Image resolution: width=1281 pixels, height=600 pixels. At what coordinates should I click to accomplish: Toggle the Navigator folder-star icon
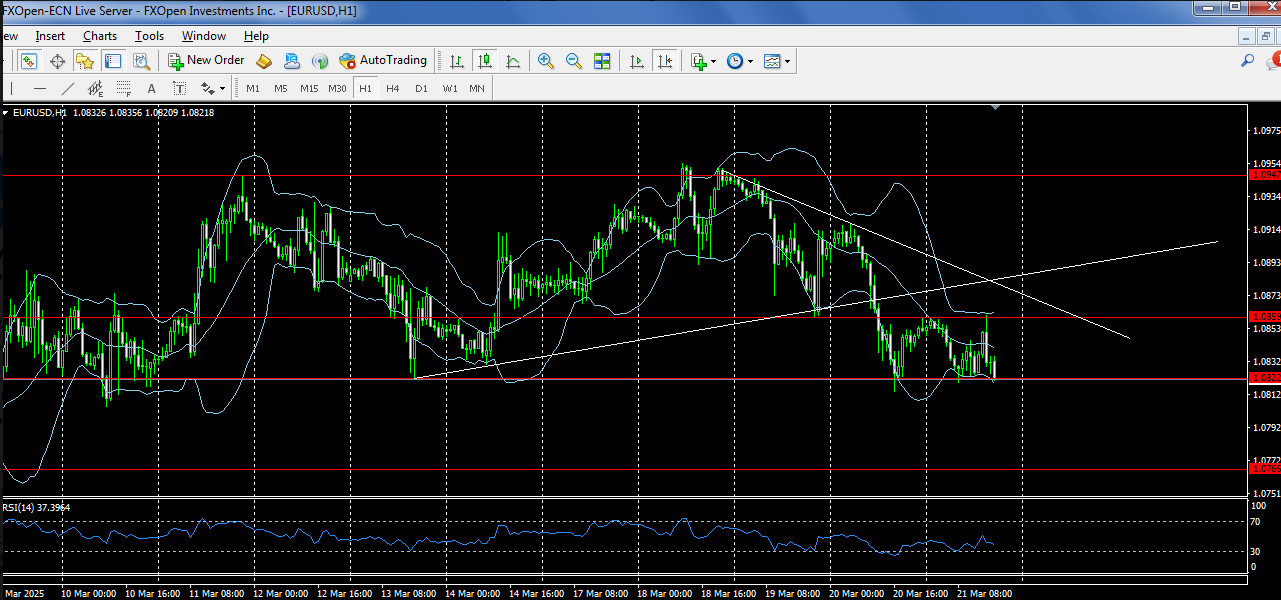click(85, 61)
